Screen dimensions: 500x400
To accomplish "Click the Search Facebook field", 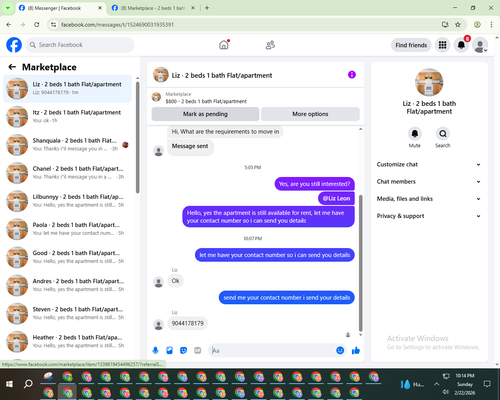I will pyautogui.click(x=80, y=45).
